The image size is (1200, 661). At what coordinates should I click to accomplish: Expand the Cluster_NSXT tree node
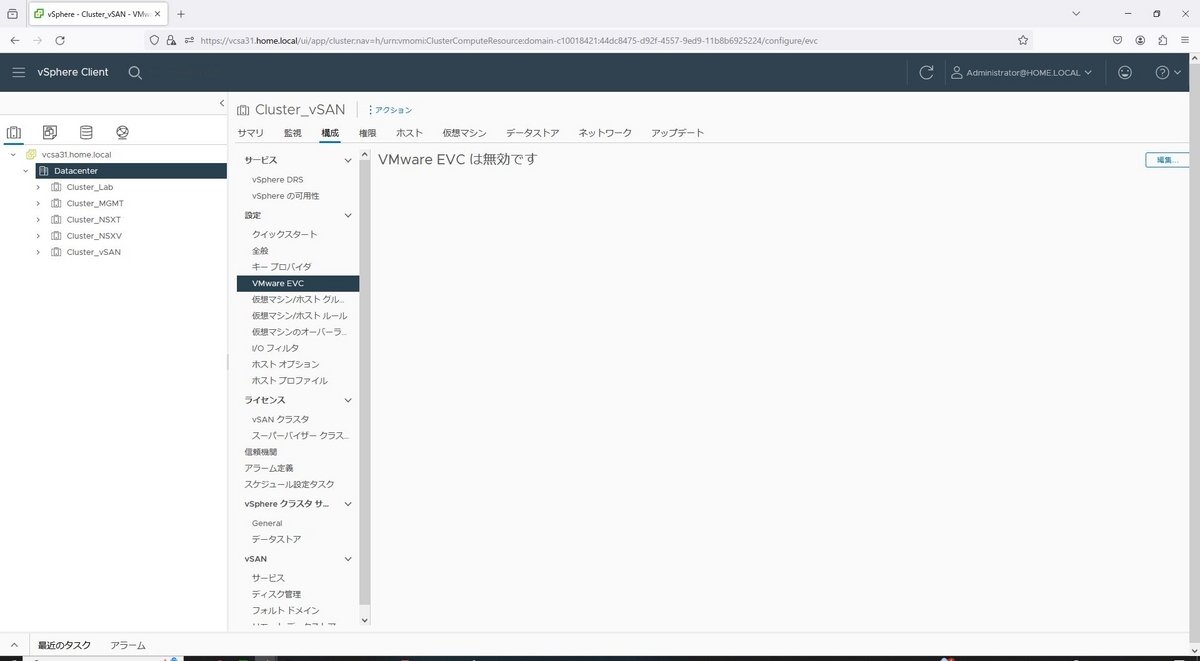(x=38, y=219)
